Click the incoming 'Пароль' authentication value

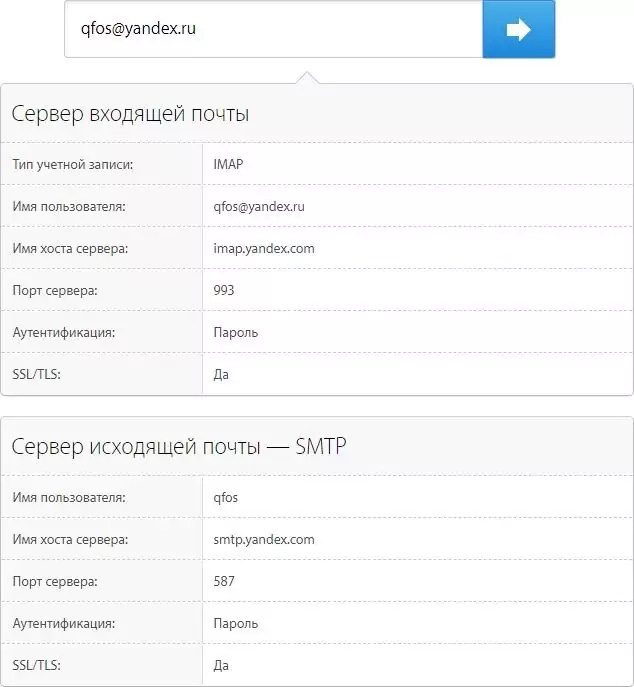click(x=235, y=332)
